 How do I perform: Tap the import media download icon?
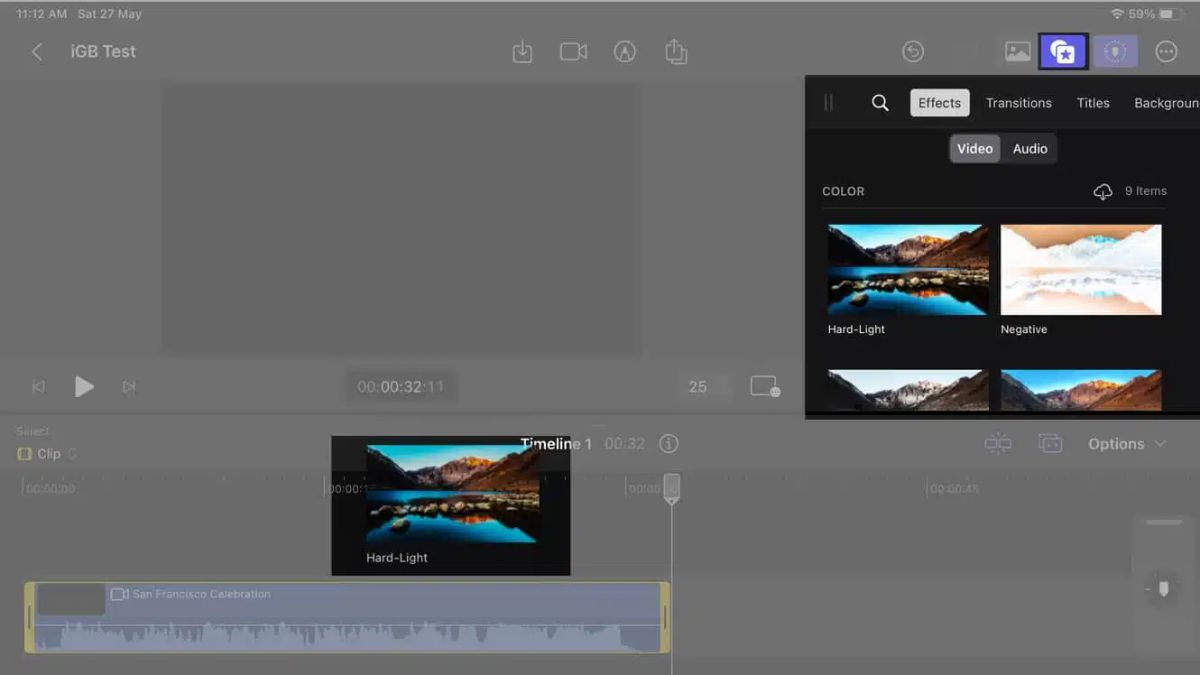522,52
